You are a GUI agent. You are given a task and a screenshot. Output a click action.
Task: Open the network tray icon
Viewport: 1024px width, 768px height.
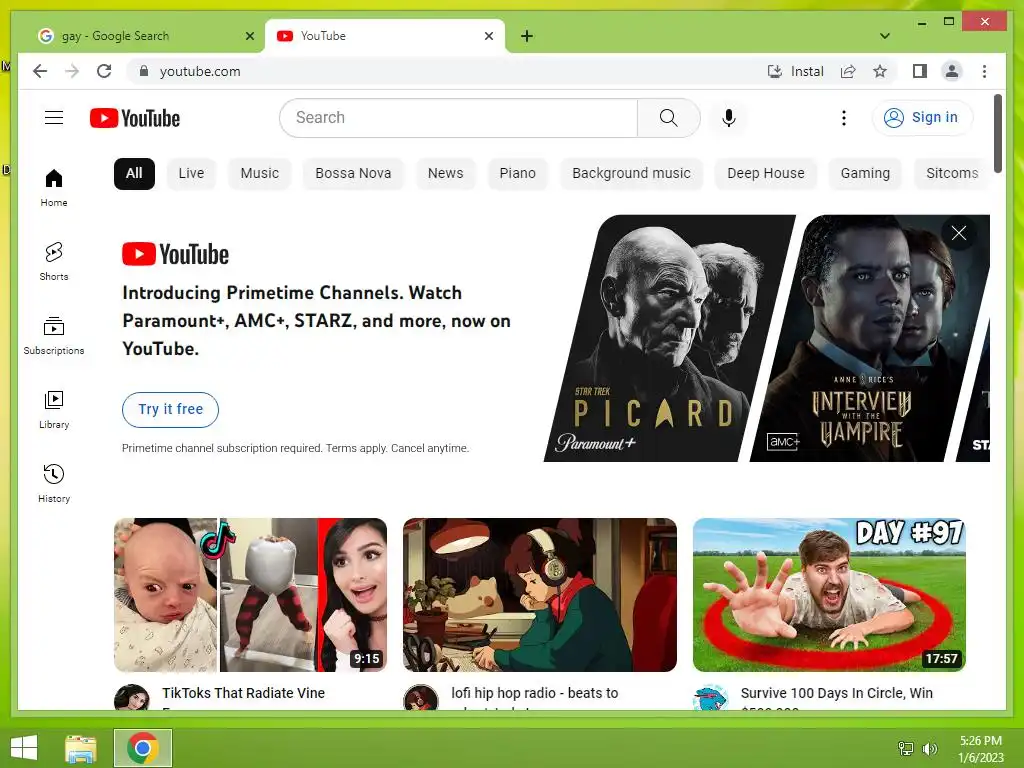coord(905,748)
